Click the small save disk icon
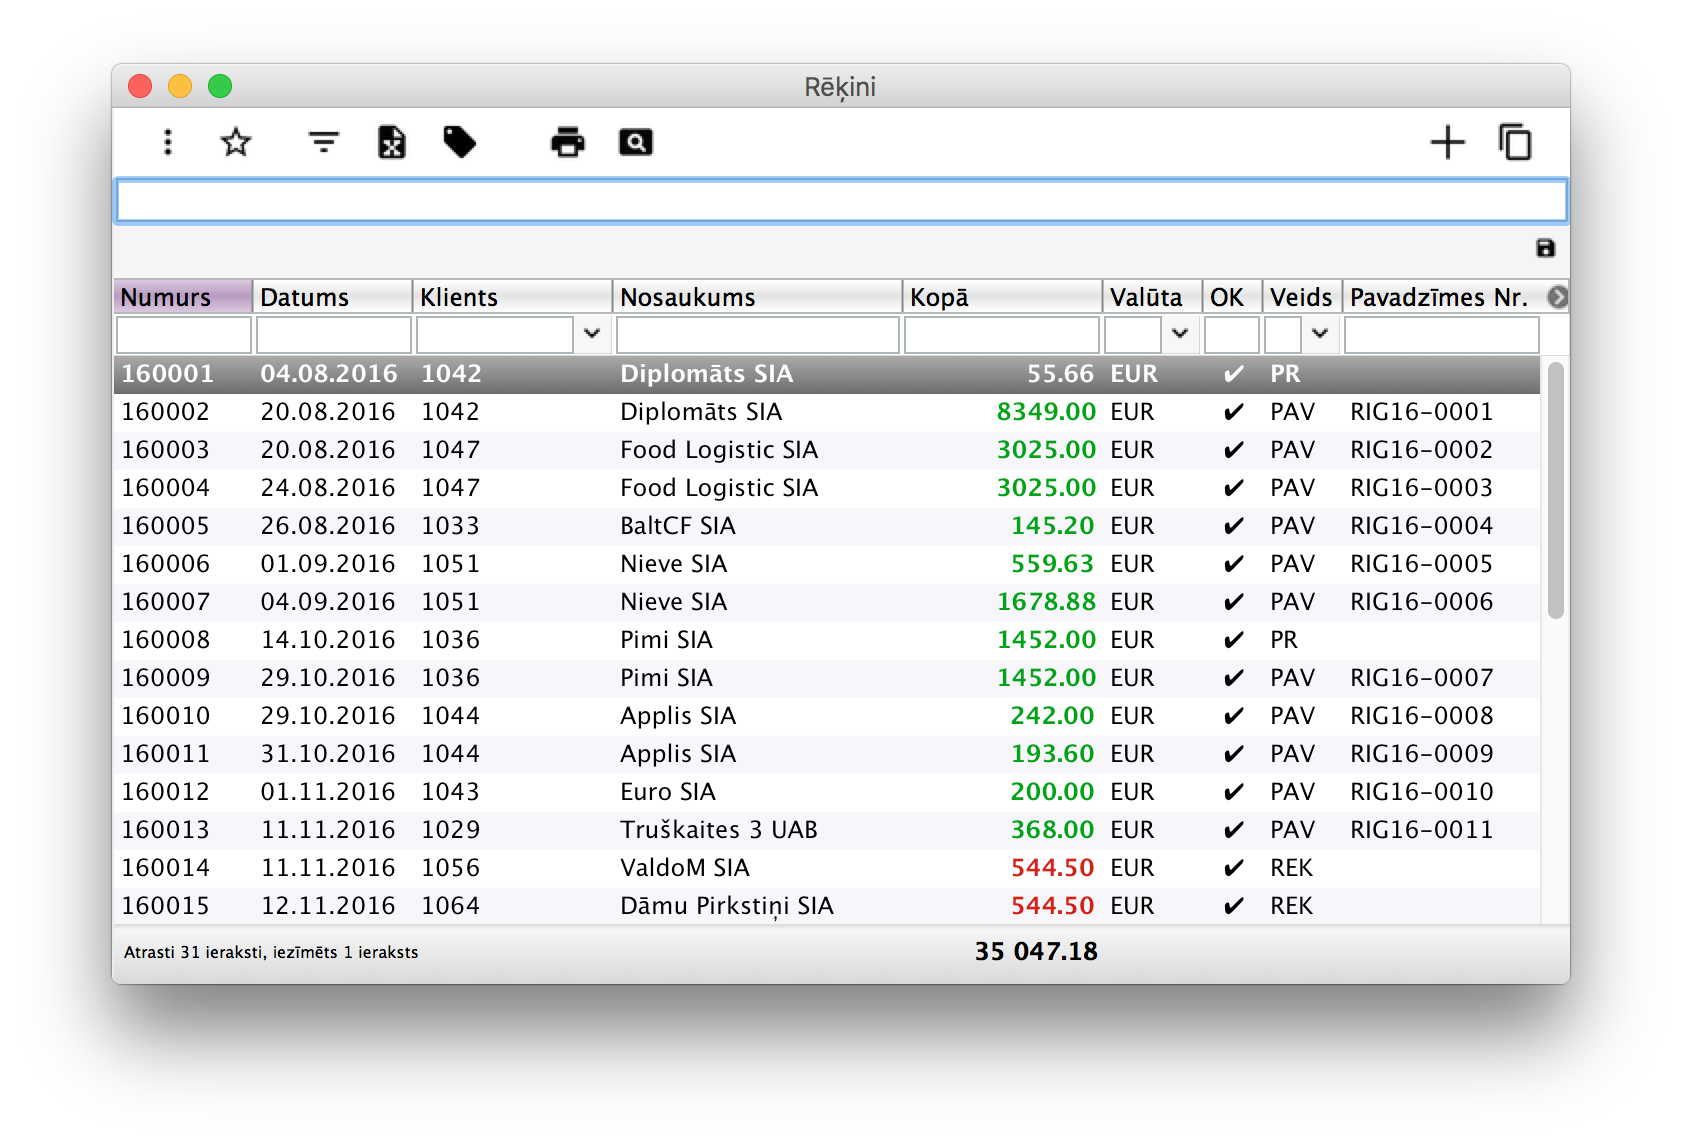 click(1545, 248)
